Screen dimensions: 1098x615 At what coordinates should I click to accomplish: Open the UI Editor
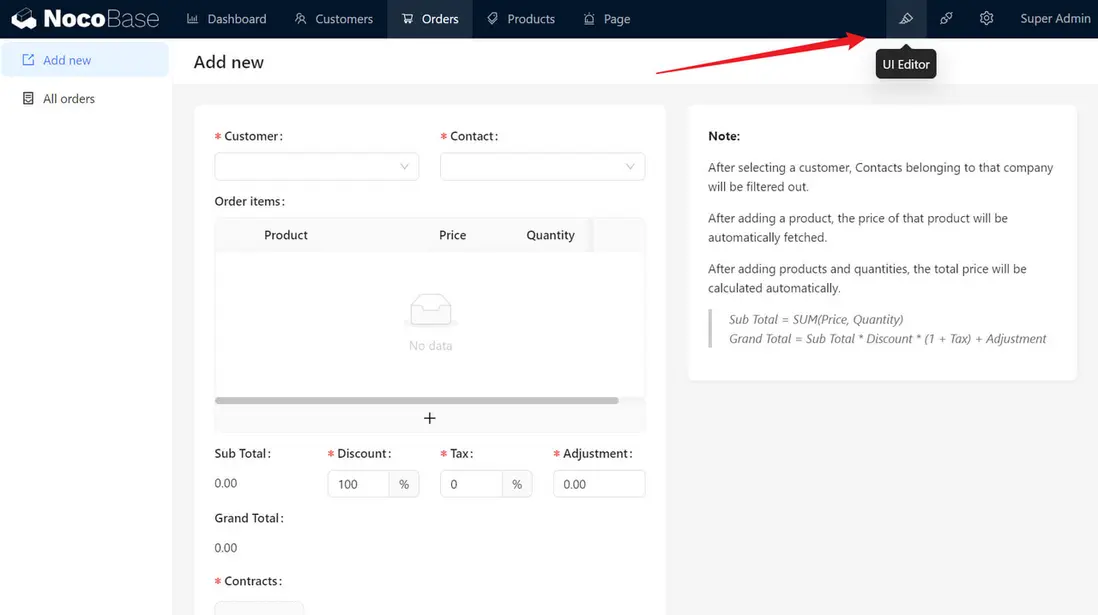coord(906,18)
